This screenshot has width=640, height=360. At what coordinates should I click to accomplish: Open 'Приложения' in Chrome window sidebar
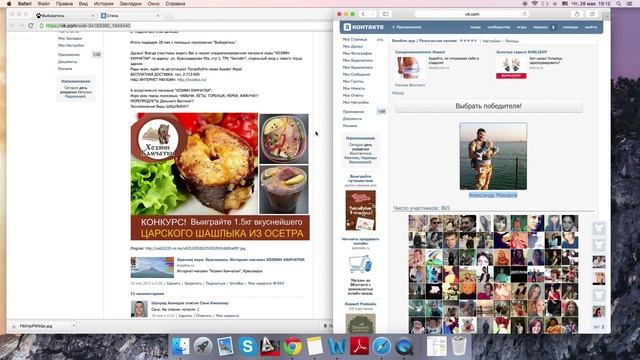click(69, 54)
